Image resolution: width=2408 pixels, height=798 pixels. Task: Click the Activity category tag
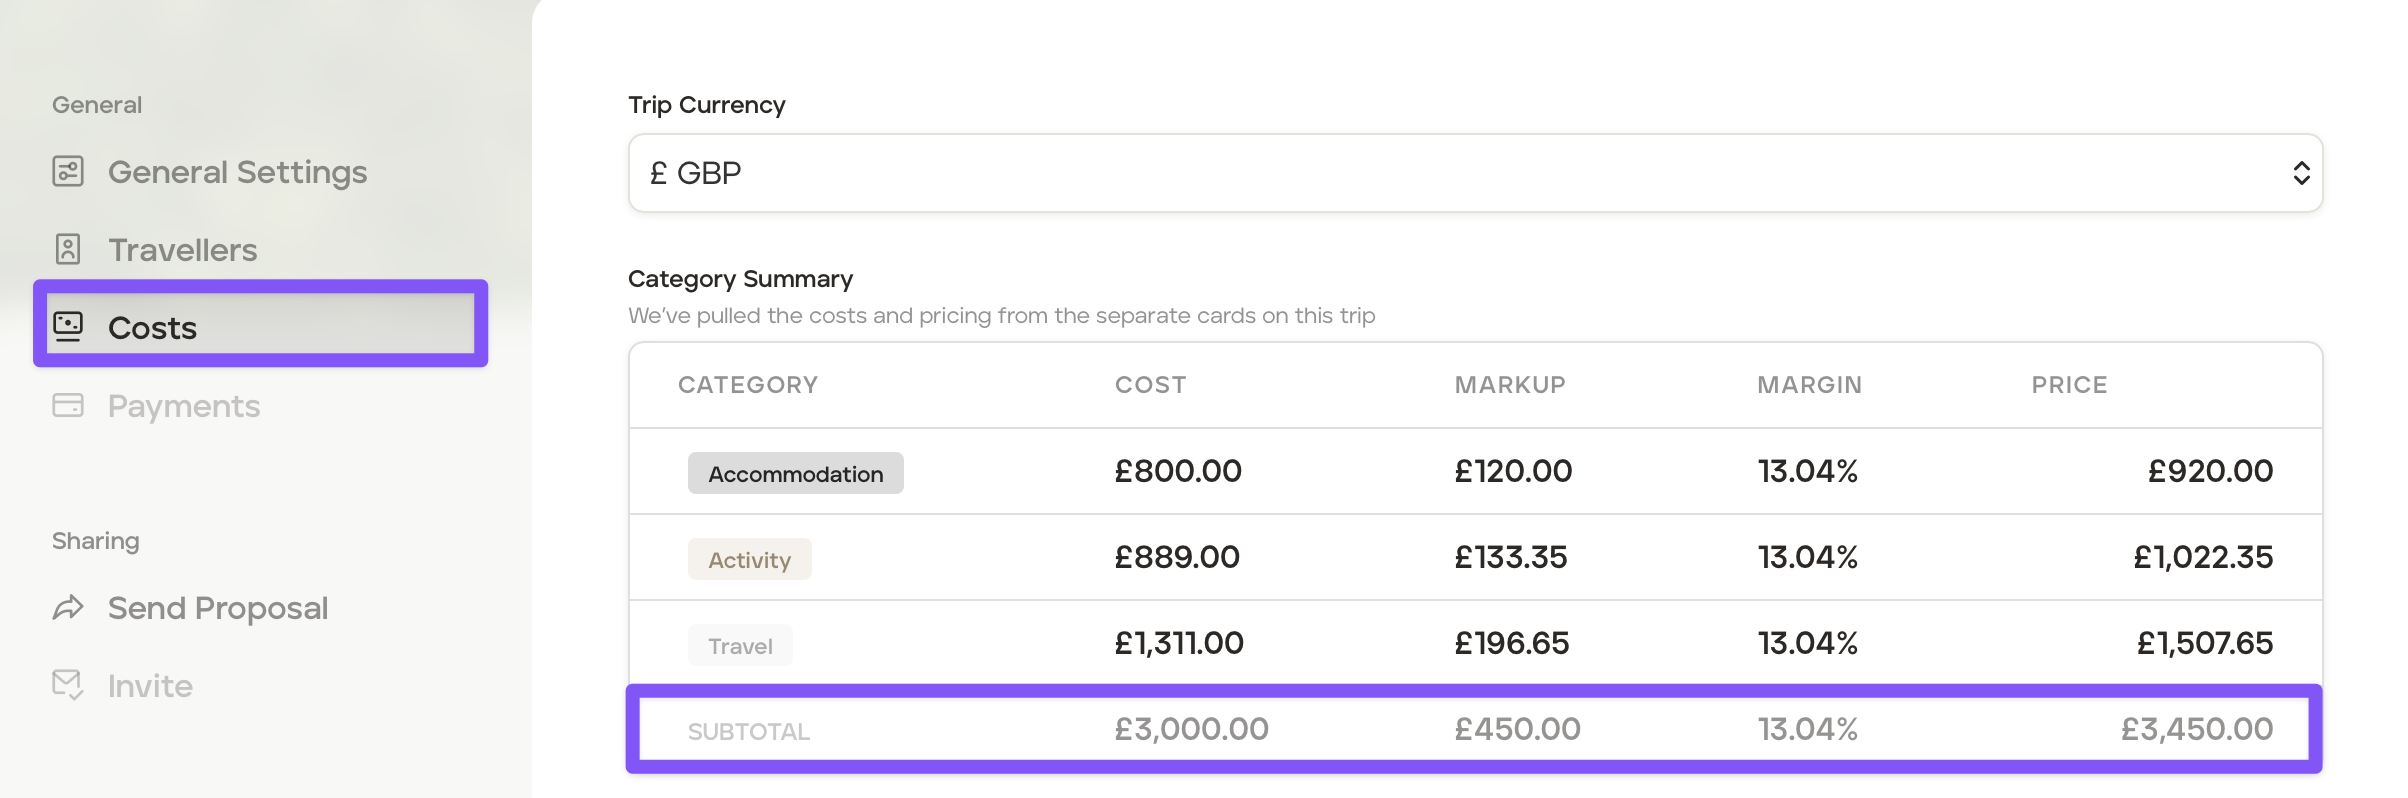749,559
